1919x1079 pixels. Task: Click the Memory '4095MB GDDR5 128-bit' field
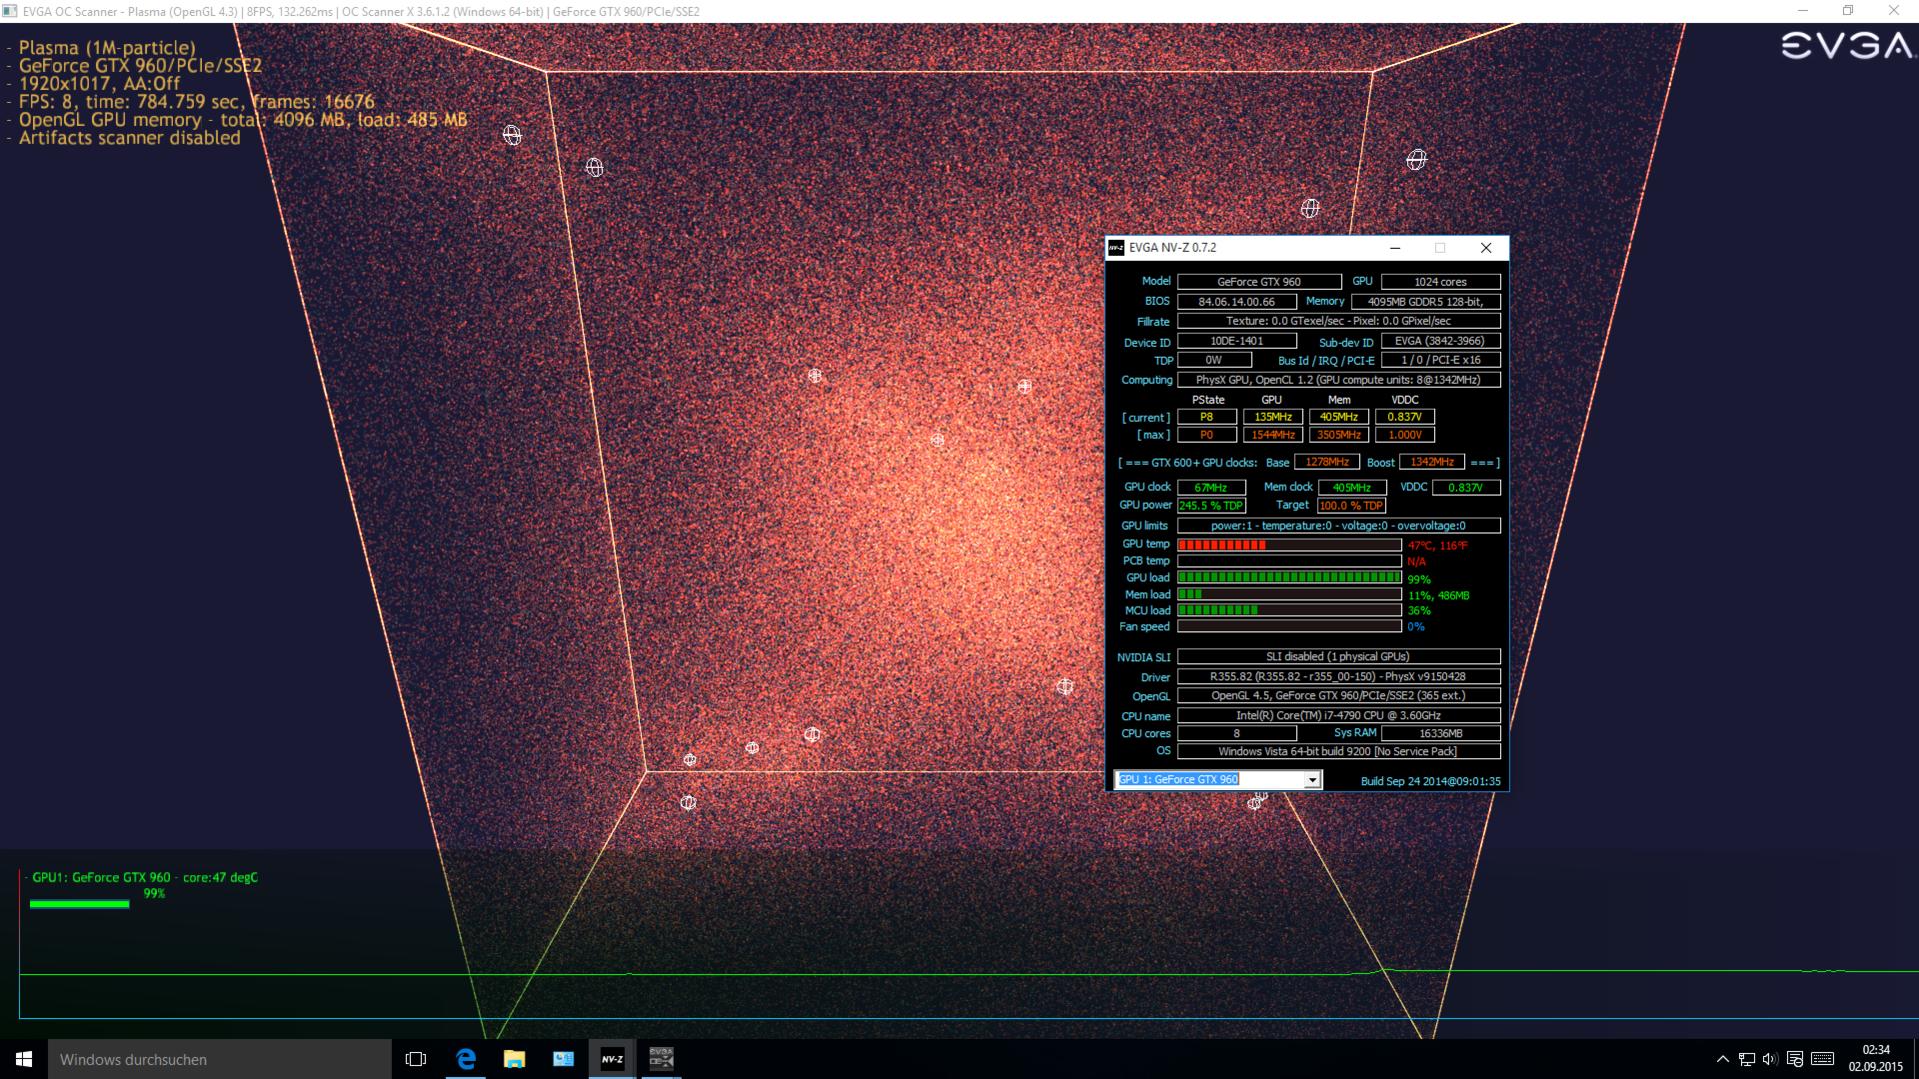tap(1426, 301)
